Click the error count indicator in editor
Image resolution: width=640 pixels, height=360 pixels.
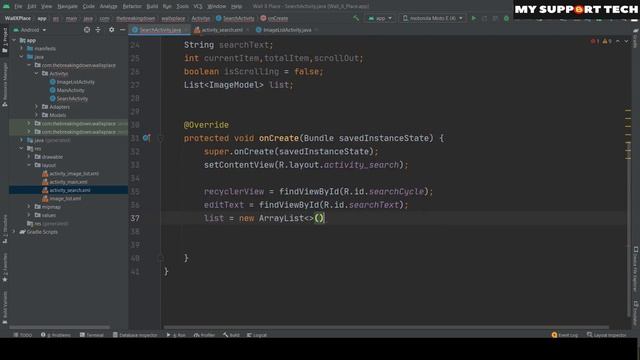(595, 41)
